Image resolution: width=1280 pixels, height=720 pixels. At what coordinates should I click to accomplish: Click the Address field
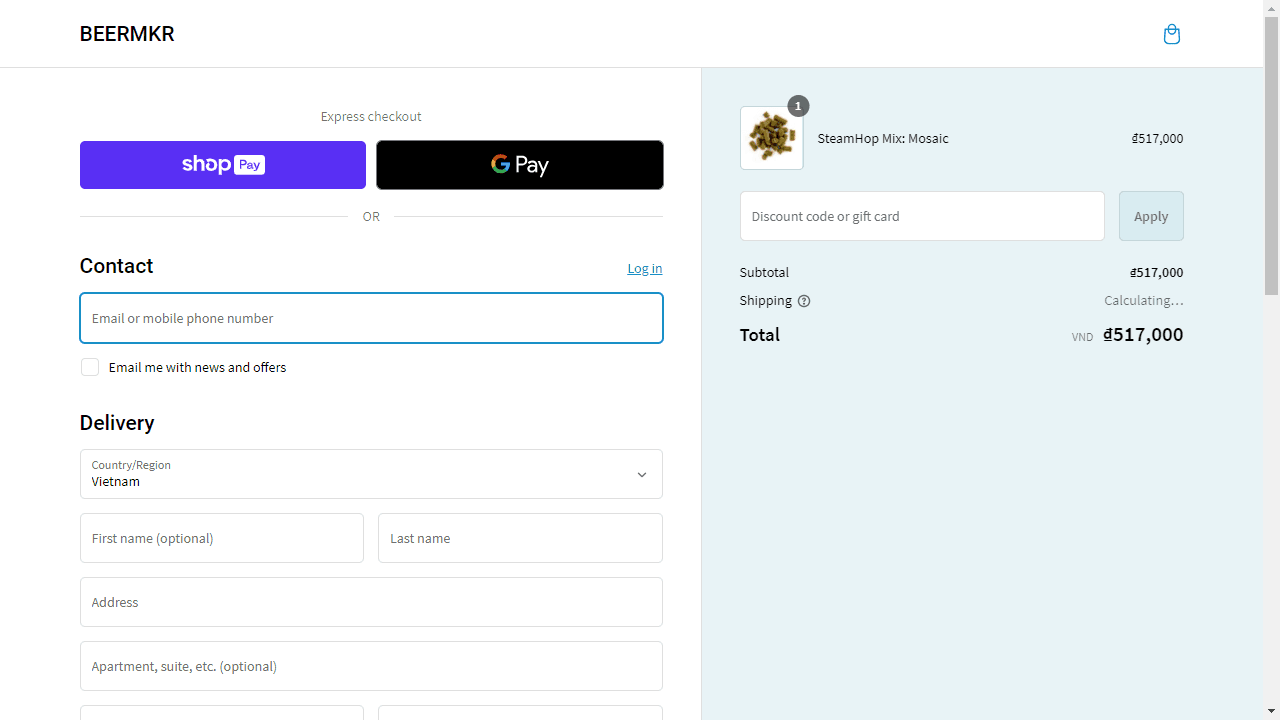[x=371, y=602]
